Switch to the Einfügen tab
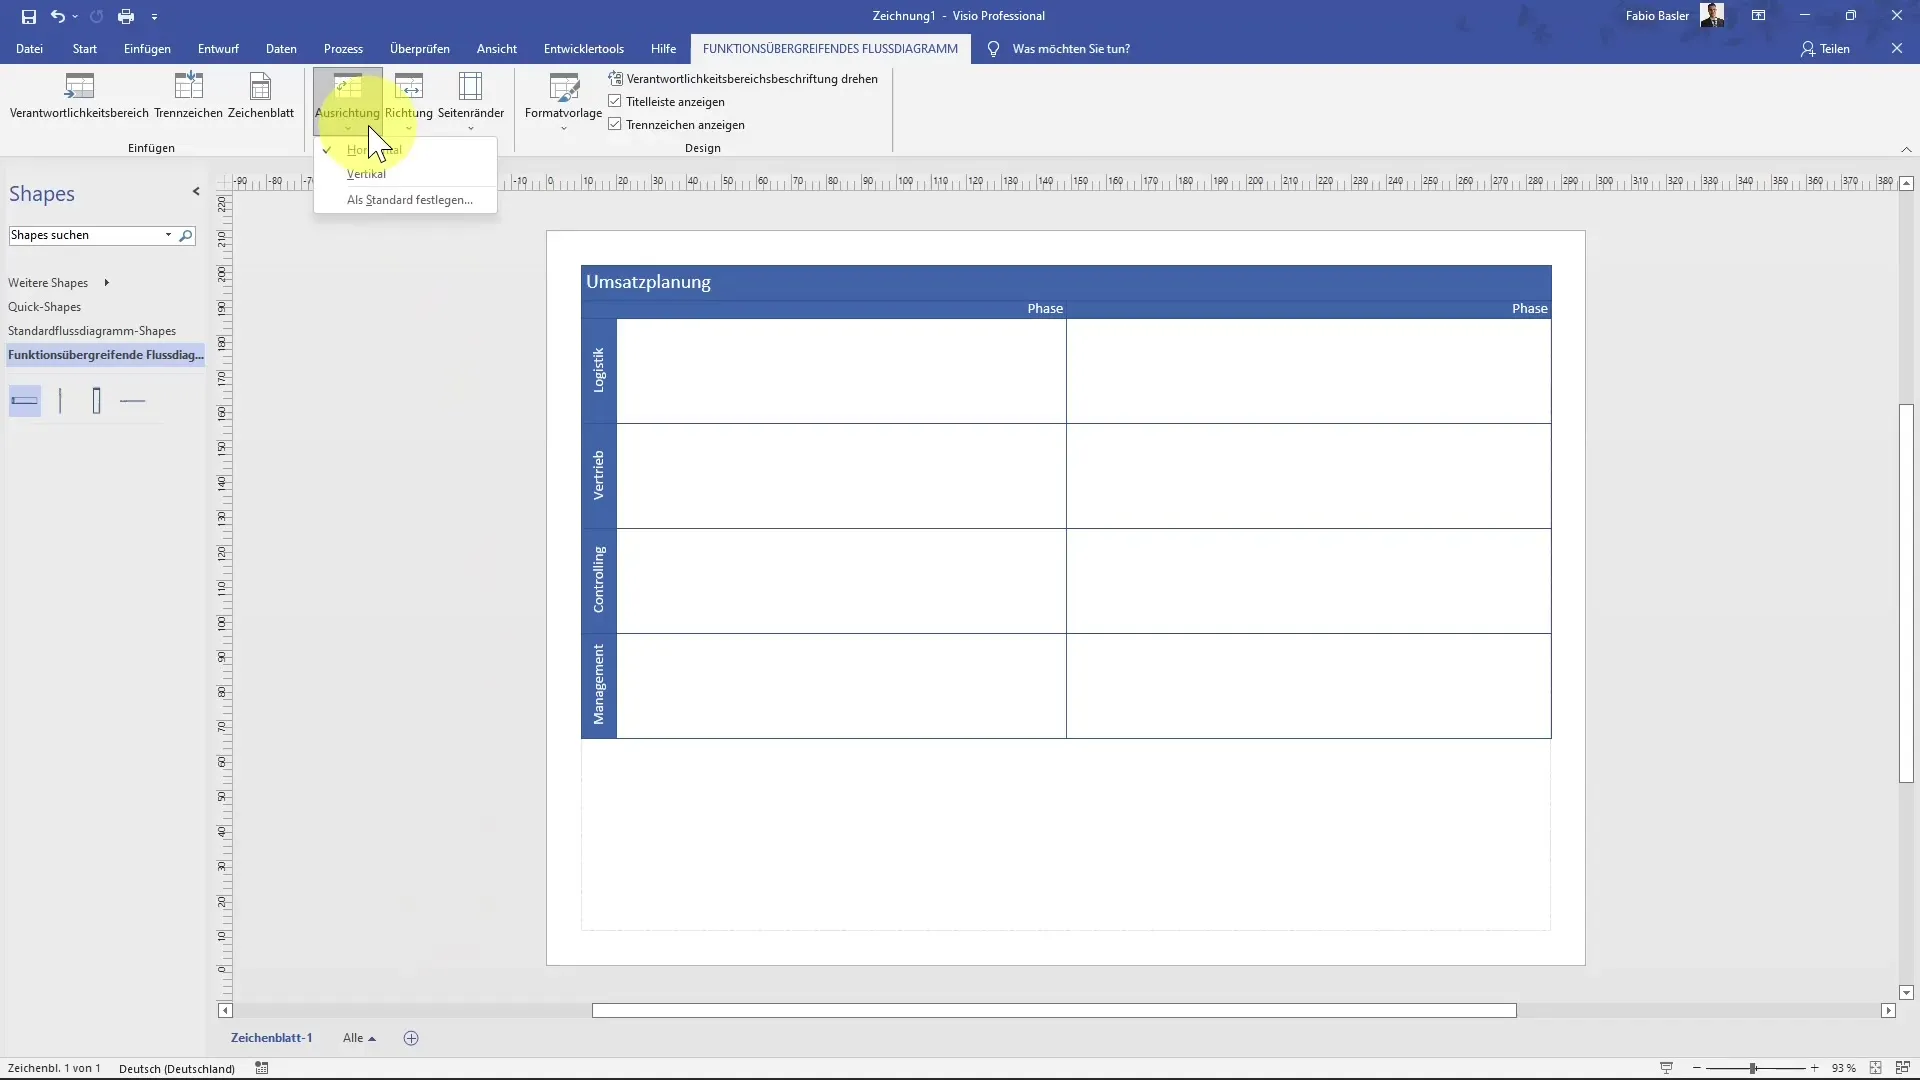 (147, 49)
